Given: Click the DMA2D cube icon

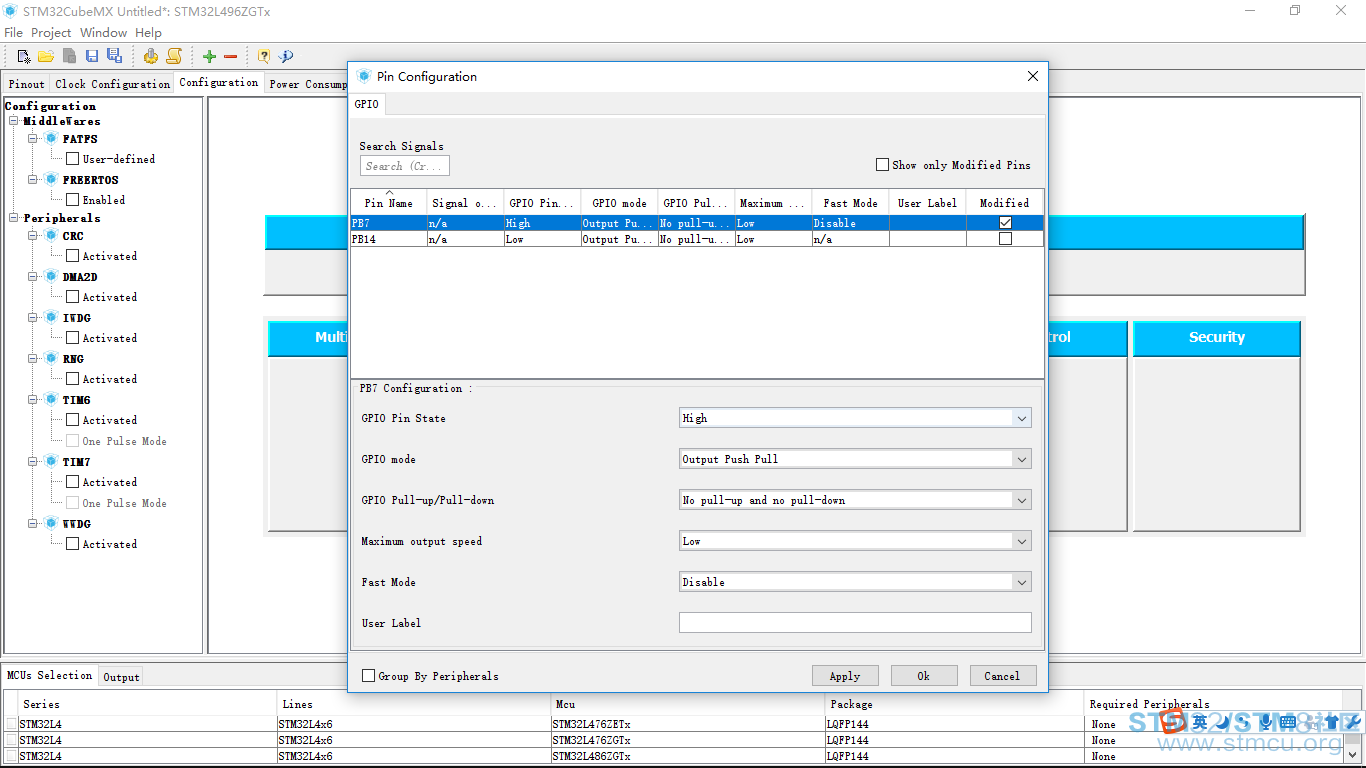Looking at the screenshot, I should point(51,277).
